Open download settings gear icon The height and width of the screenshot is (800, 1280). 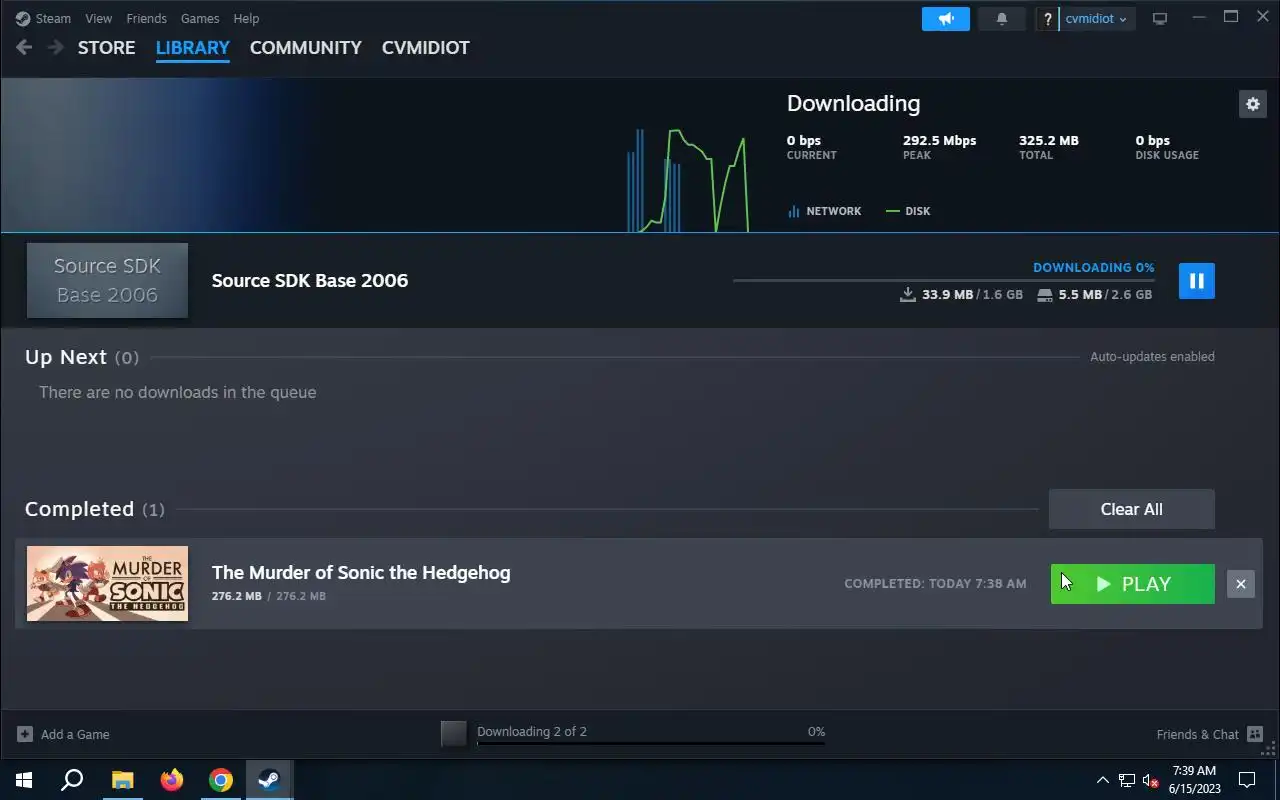coord(1252,103)
